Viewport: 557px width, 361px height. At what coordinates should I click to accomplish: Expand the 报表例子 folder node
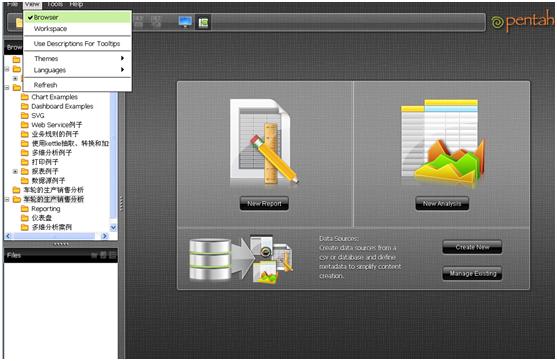pyautogui.click(x=15, y=171)
